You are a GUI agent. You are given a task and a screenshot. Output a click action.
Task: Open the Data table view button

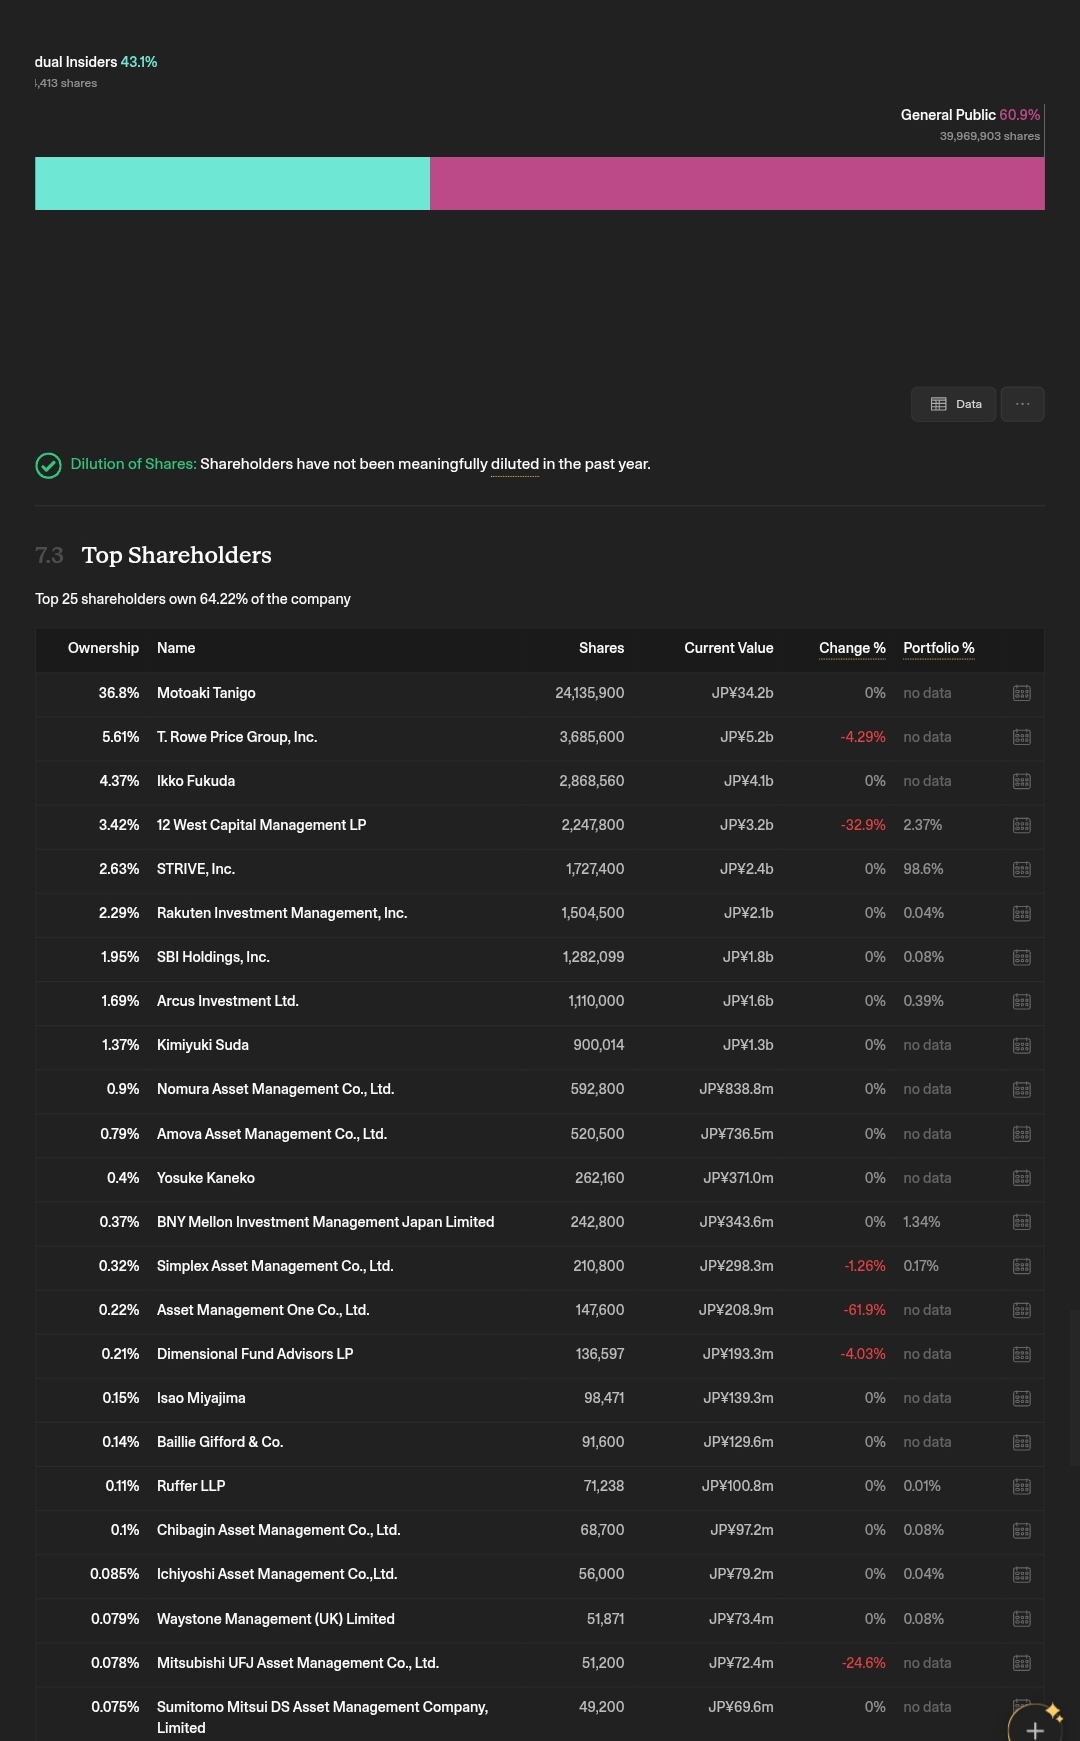(x=953, y=404)
